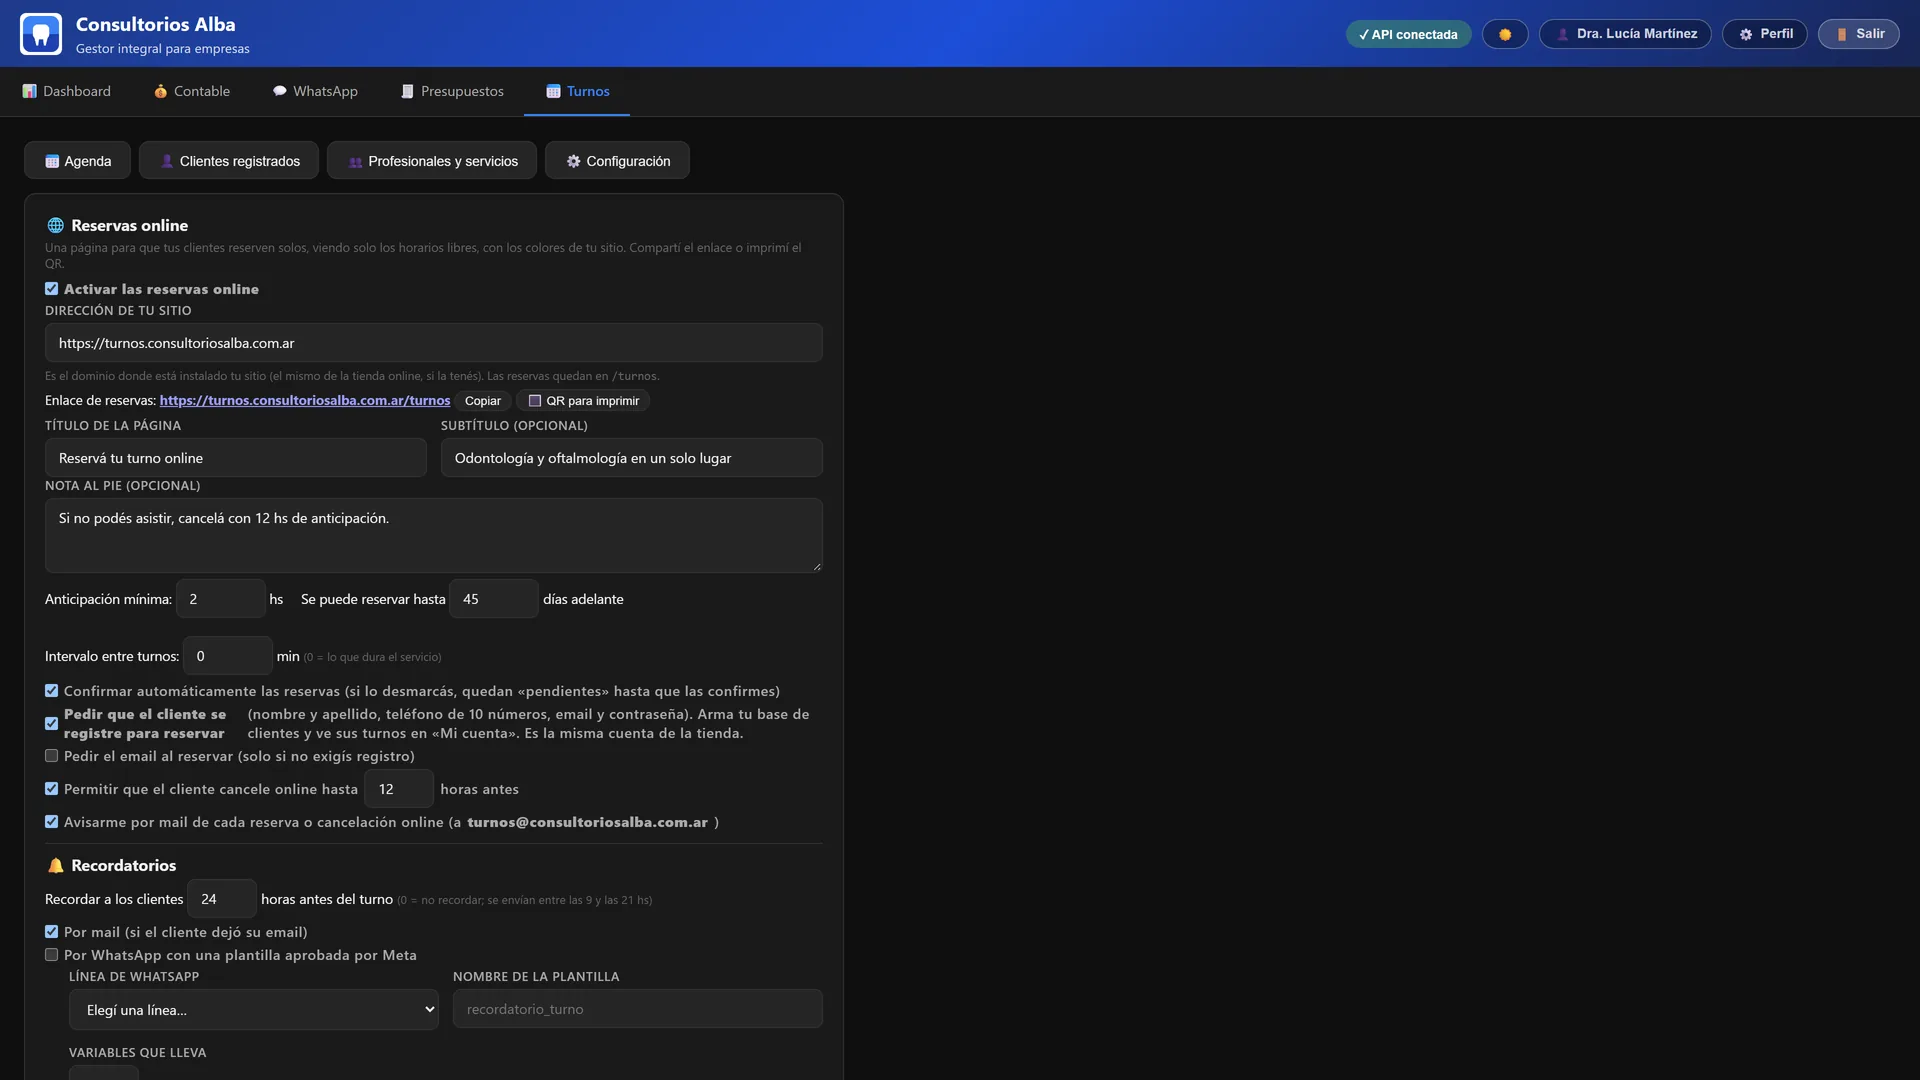Copy the reservation link with Copiar

(x=483, y=401)
